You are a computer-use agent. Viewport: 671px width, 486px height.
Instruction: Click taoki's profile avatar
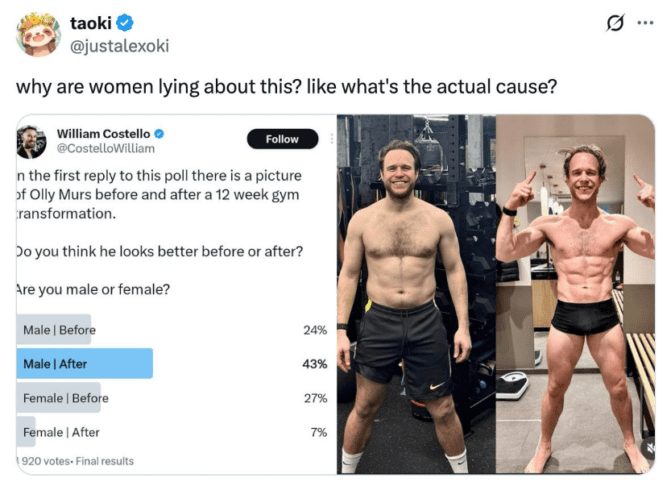tap(37, 36)
